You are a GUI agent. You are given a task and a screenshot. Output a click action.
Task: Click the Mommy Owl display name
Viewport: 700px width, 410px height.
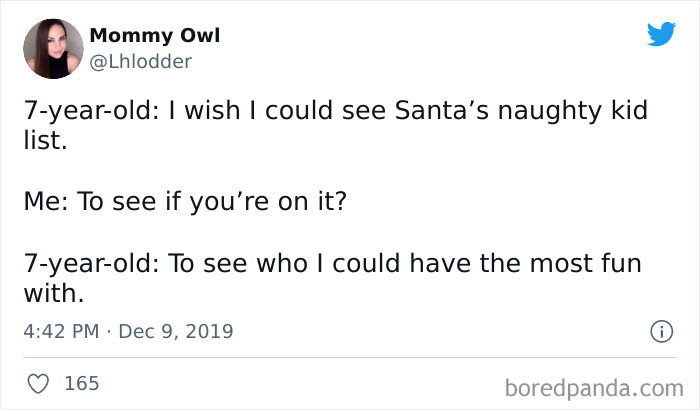point(154,36)
